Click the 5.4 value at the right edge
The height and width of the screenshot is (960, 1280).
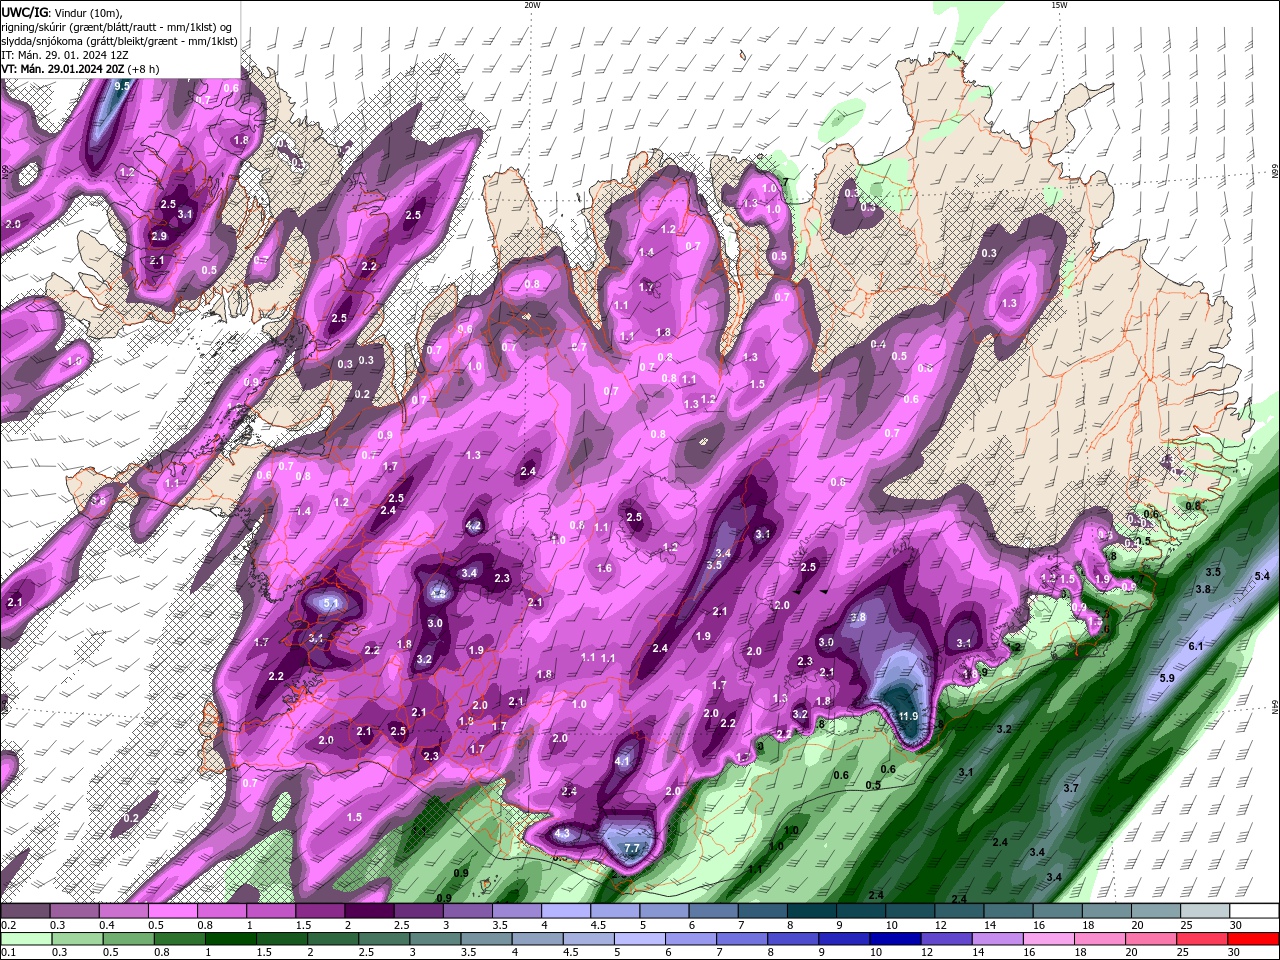click(x=1262, y=576)
